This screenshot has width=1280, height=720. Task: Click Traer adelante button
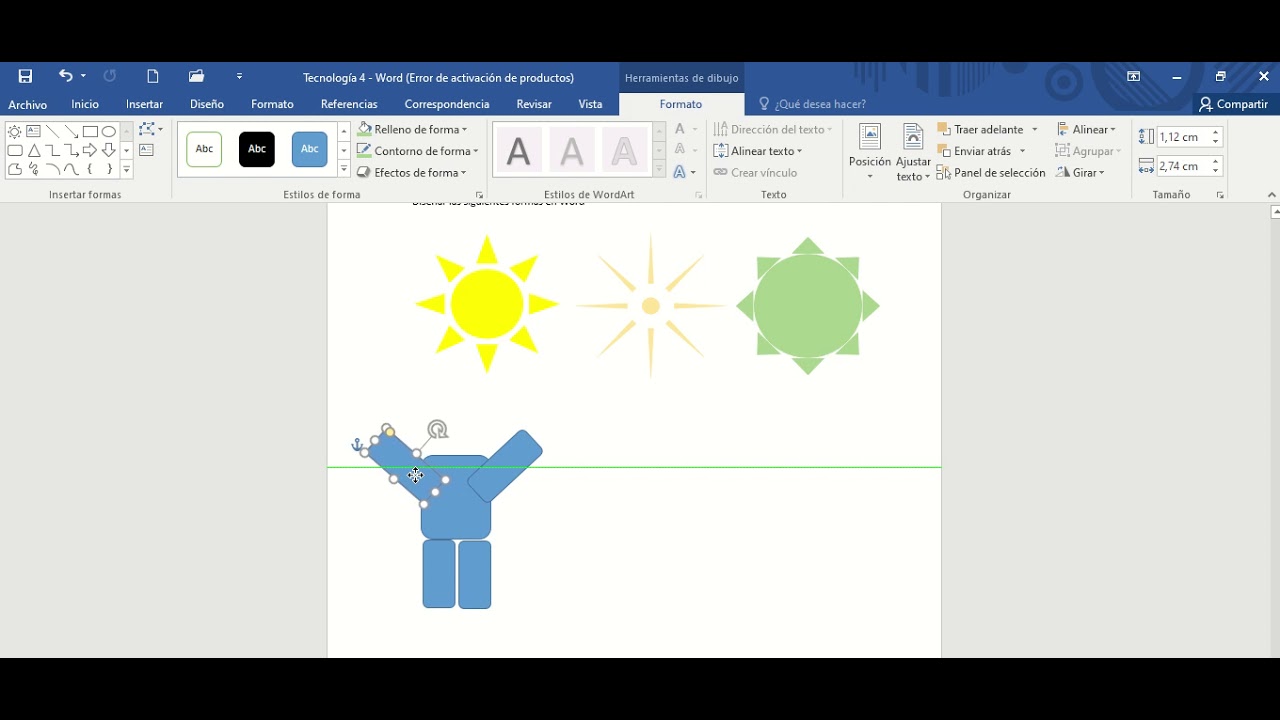point(980,129)
